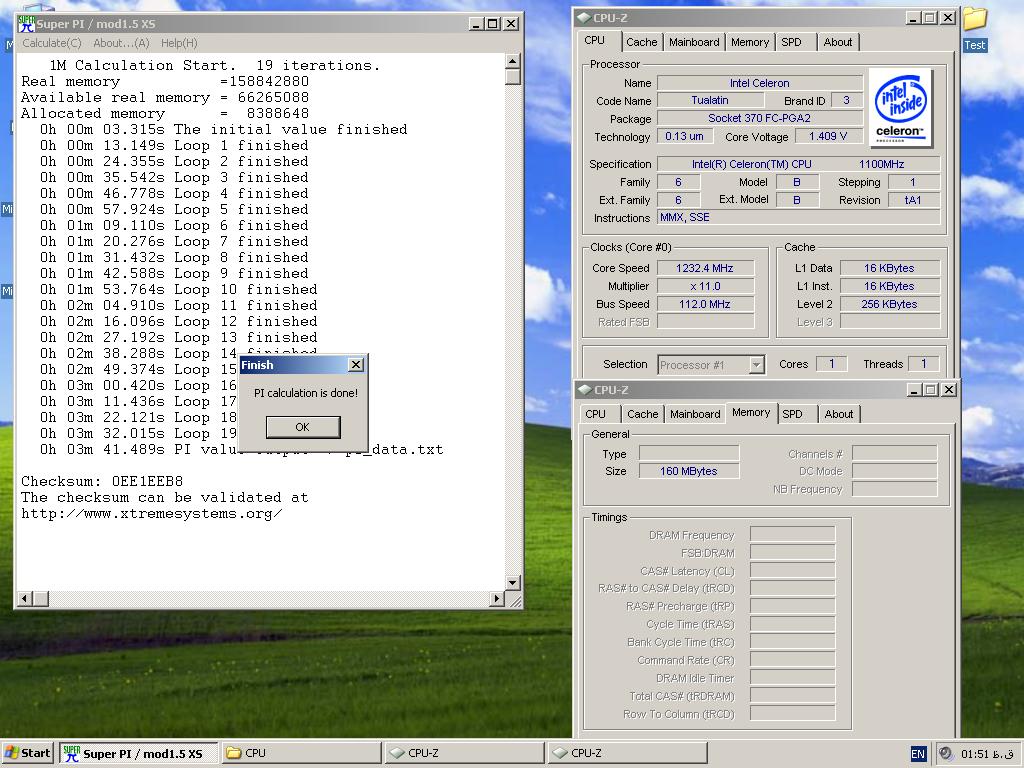Click the Multiplier x 11.0 field
The height and width of the screenshot is (768, 1024).
click(705, 286)
